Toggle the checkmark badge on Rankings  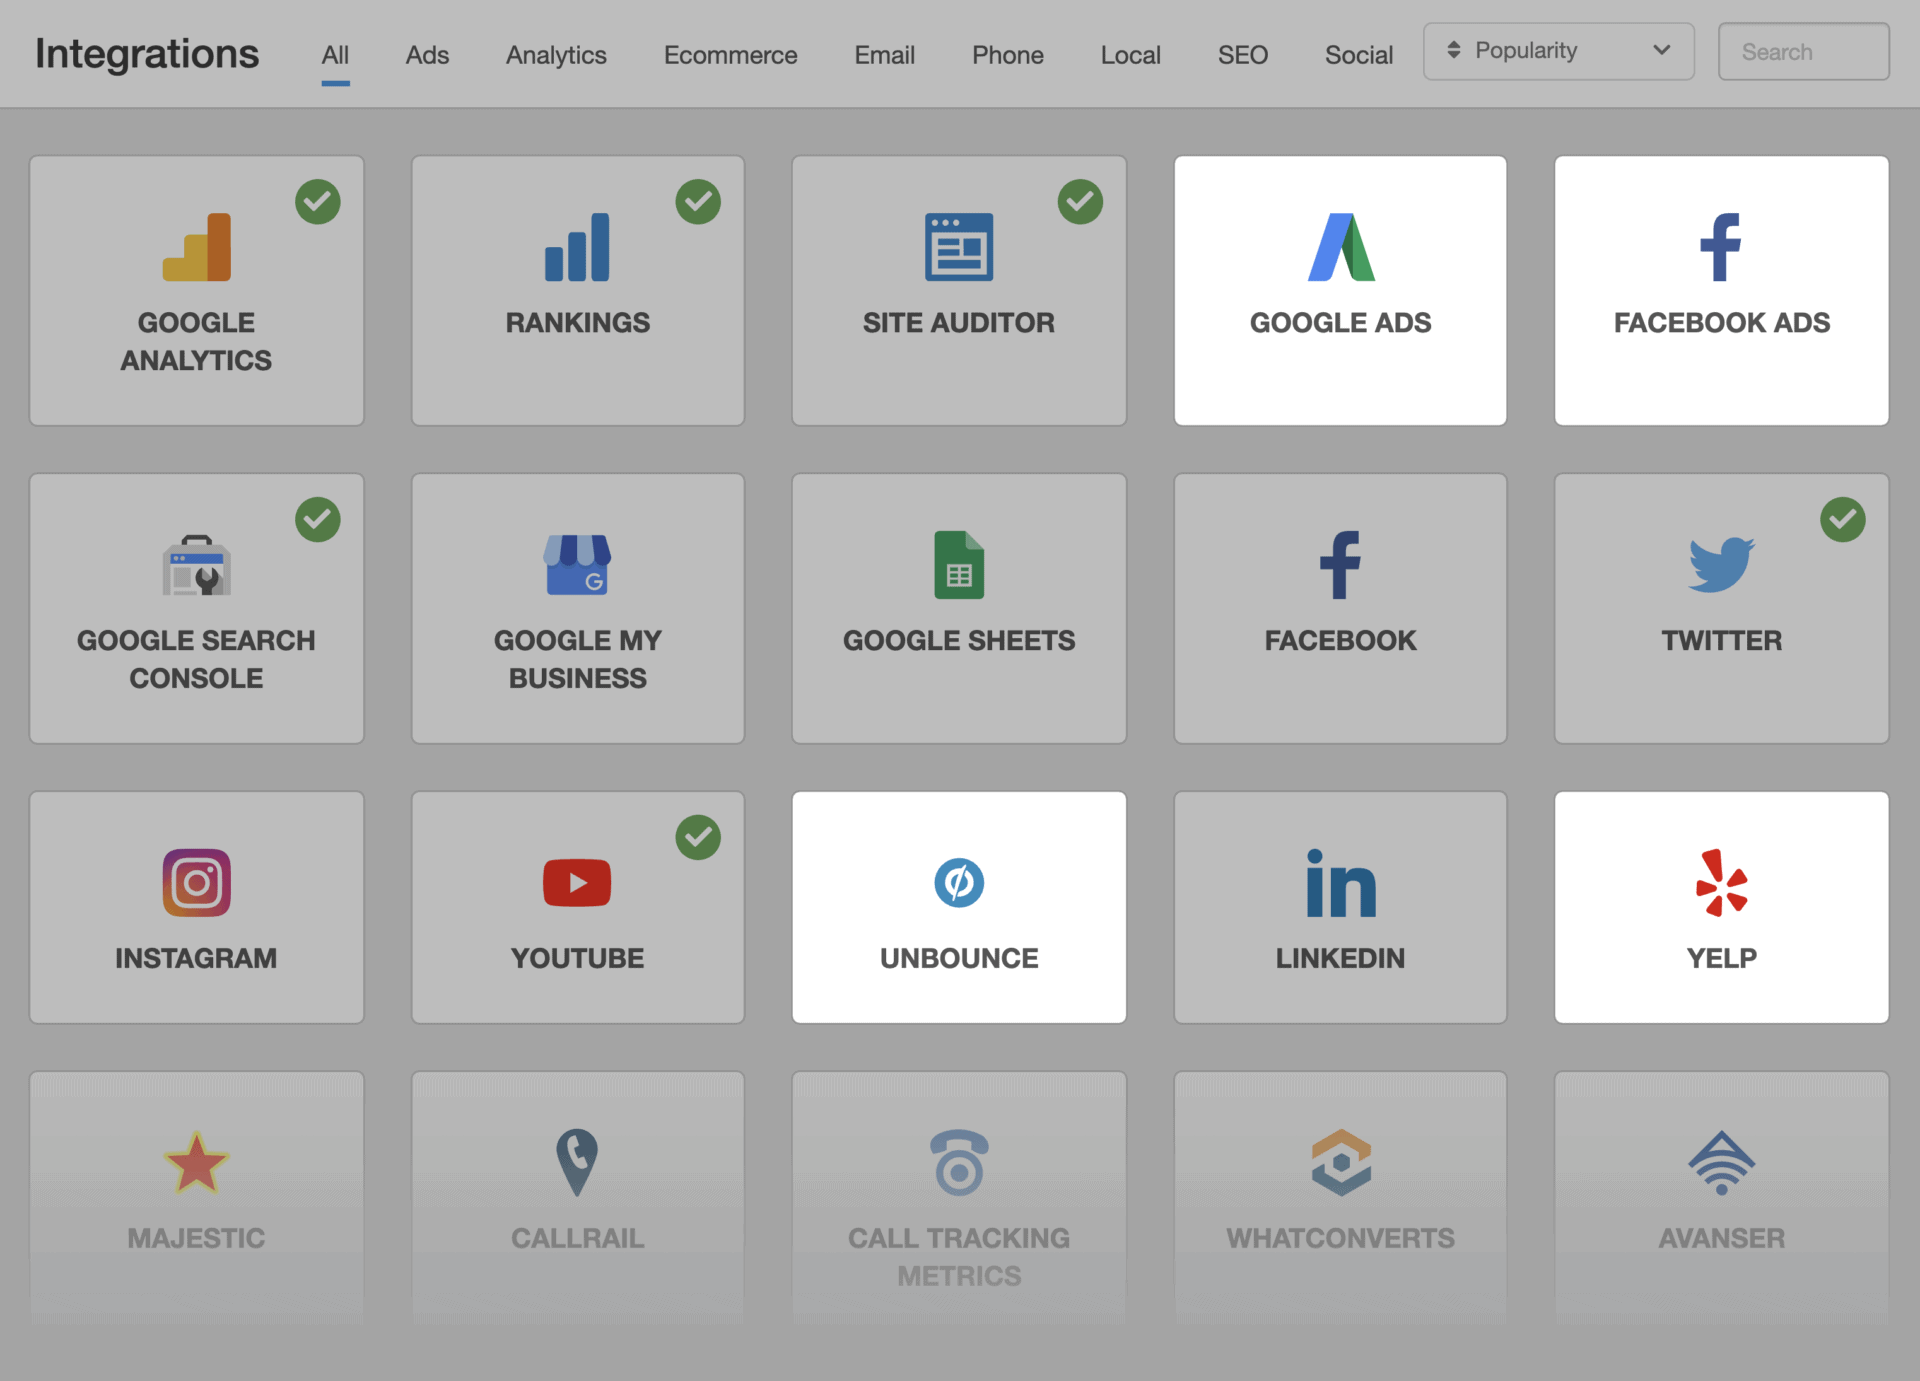pos(699,202)
